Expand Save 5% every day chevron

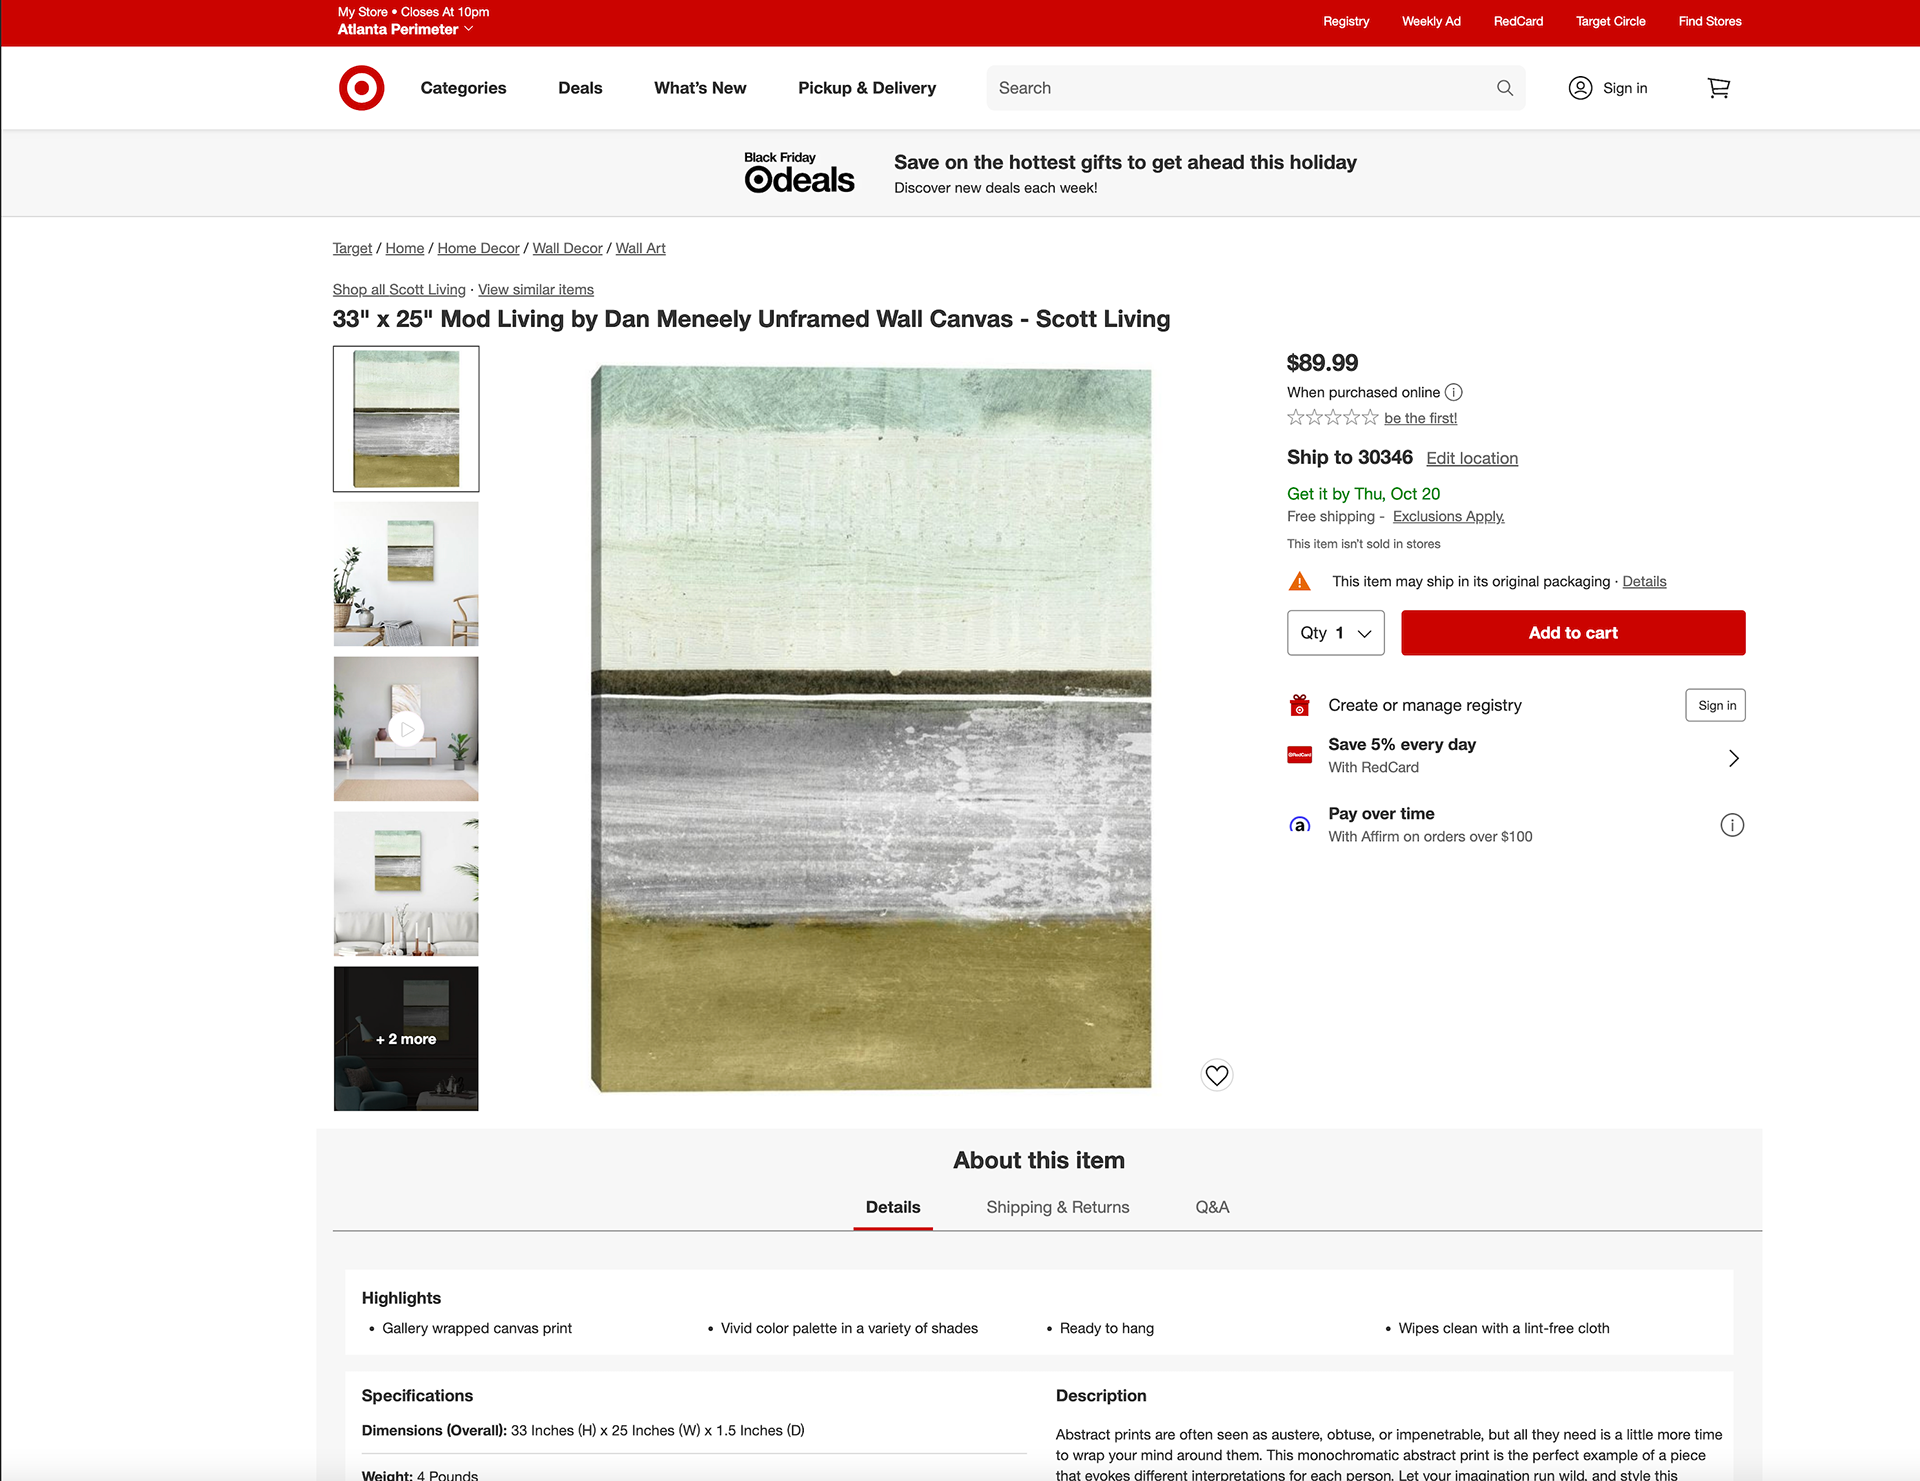pos(1734,758)
